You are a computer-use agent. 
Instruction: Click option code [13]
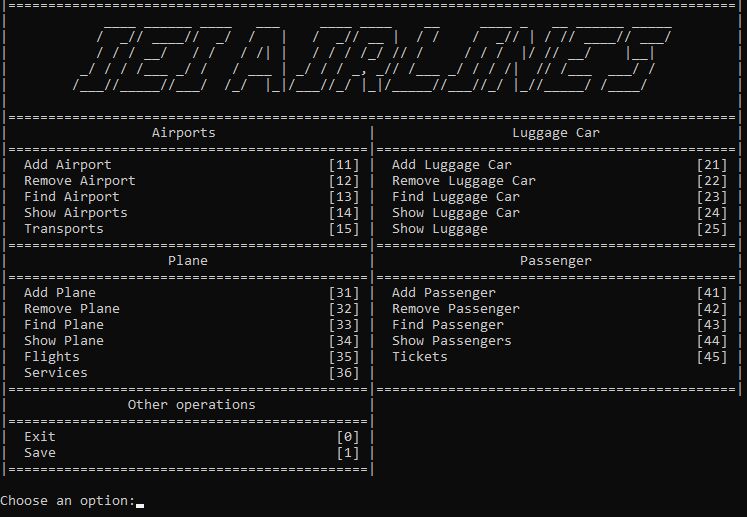click(x=344, y=197)
